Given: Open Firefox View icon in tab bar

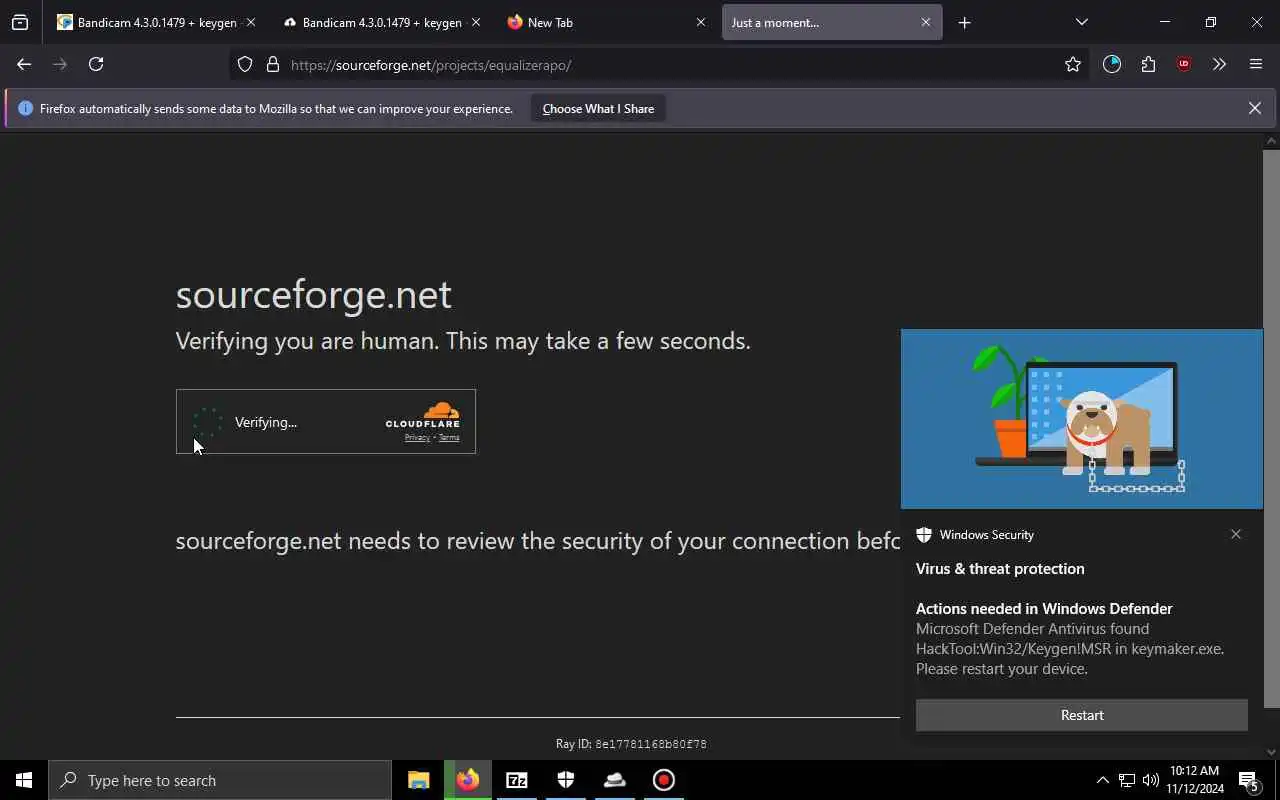Looking at the screenshot, I should [x=20, y=22].
